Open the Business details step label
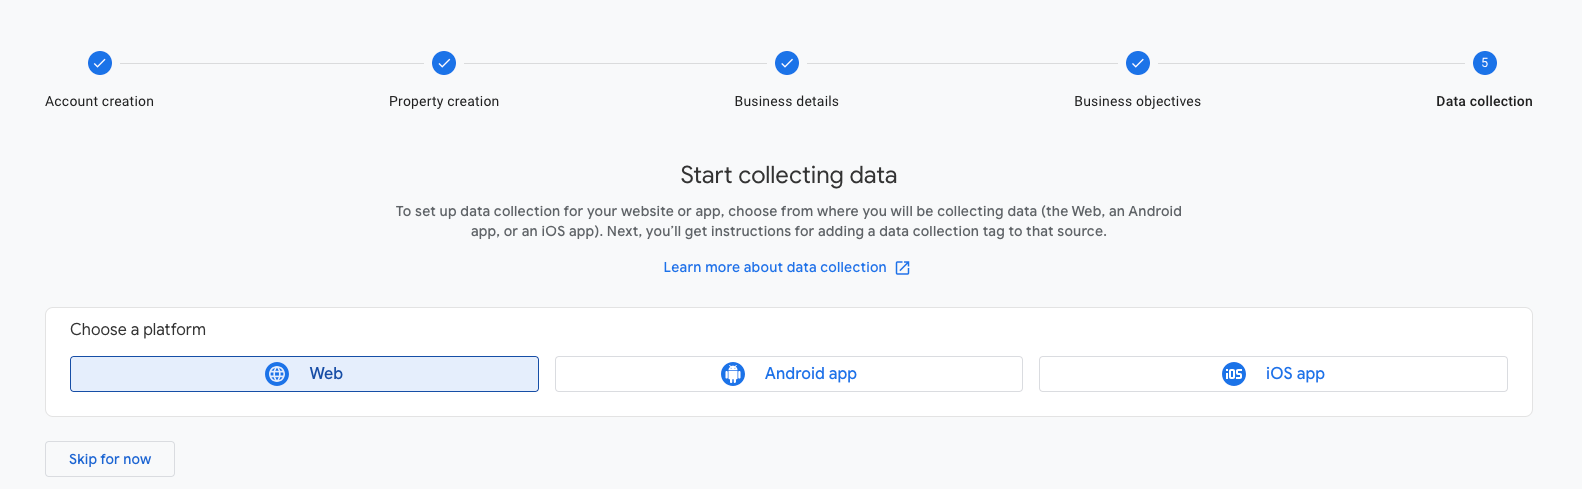Image resolution: width=1582 pixels, height=489 pixels. point(787,101)
